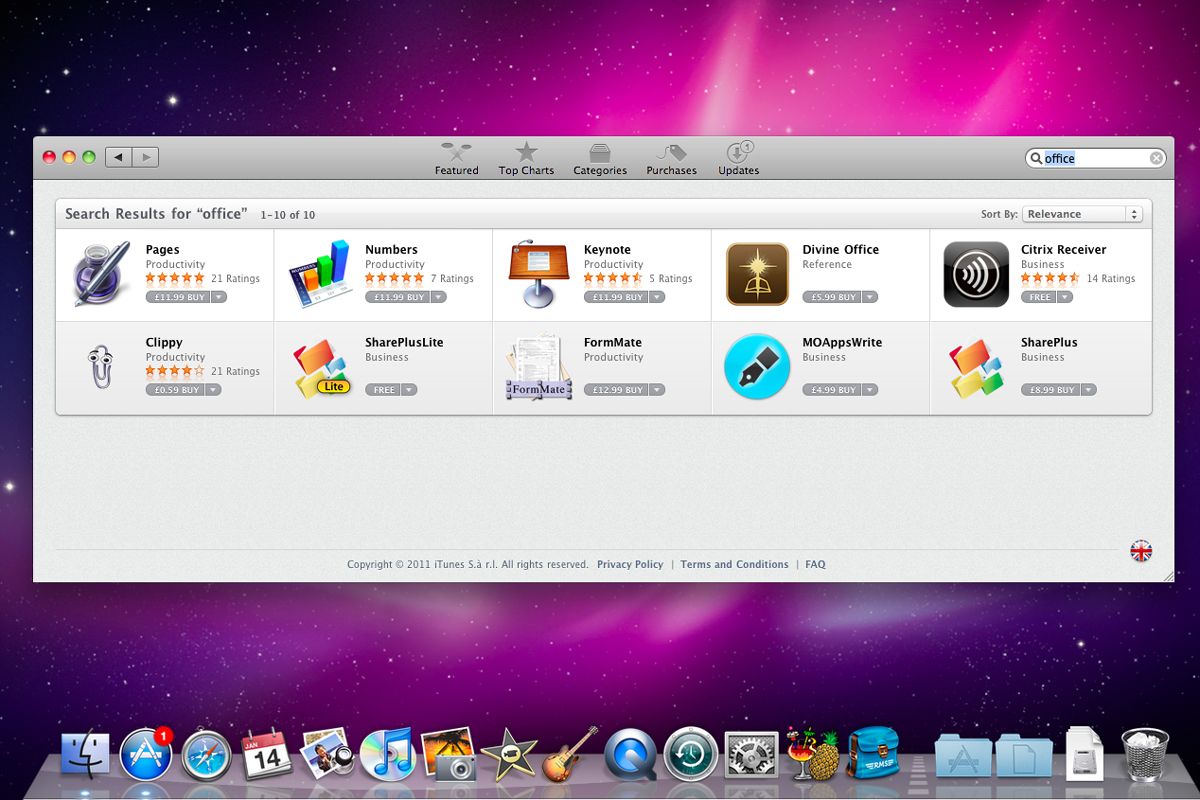Click the Clippy 21 Ratings stars
Viewport: 1200px width, 800px height.
point(175,371)
